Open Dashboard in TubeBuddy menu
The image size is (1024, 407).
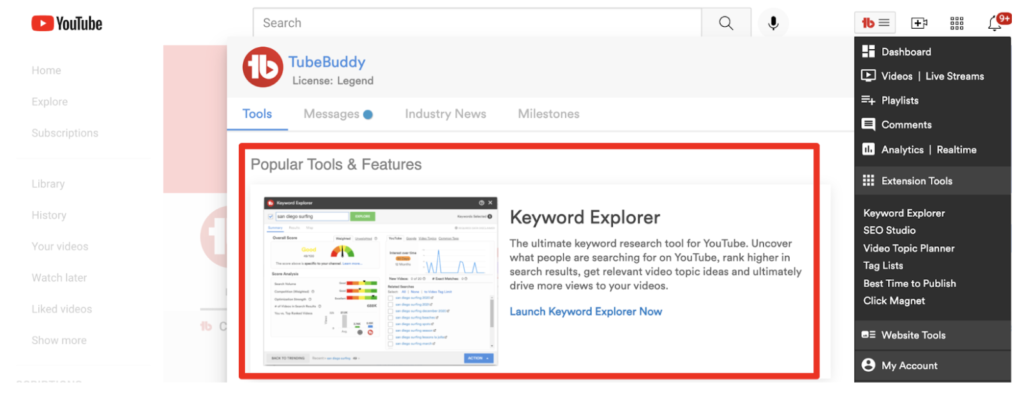tap(906, 52)
